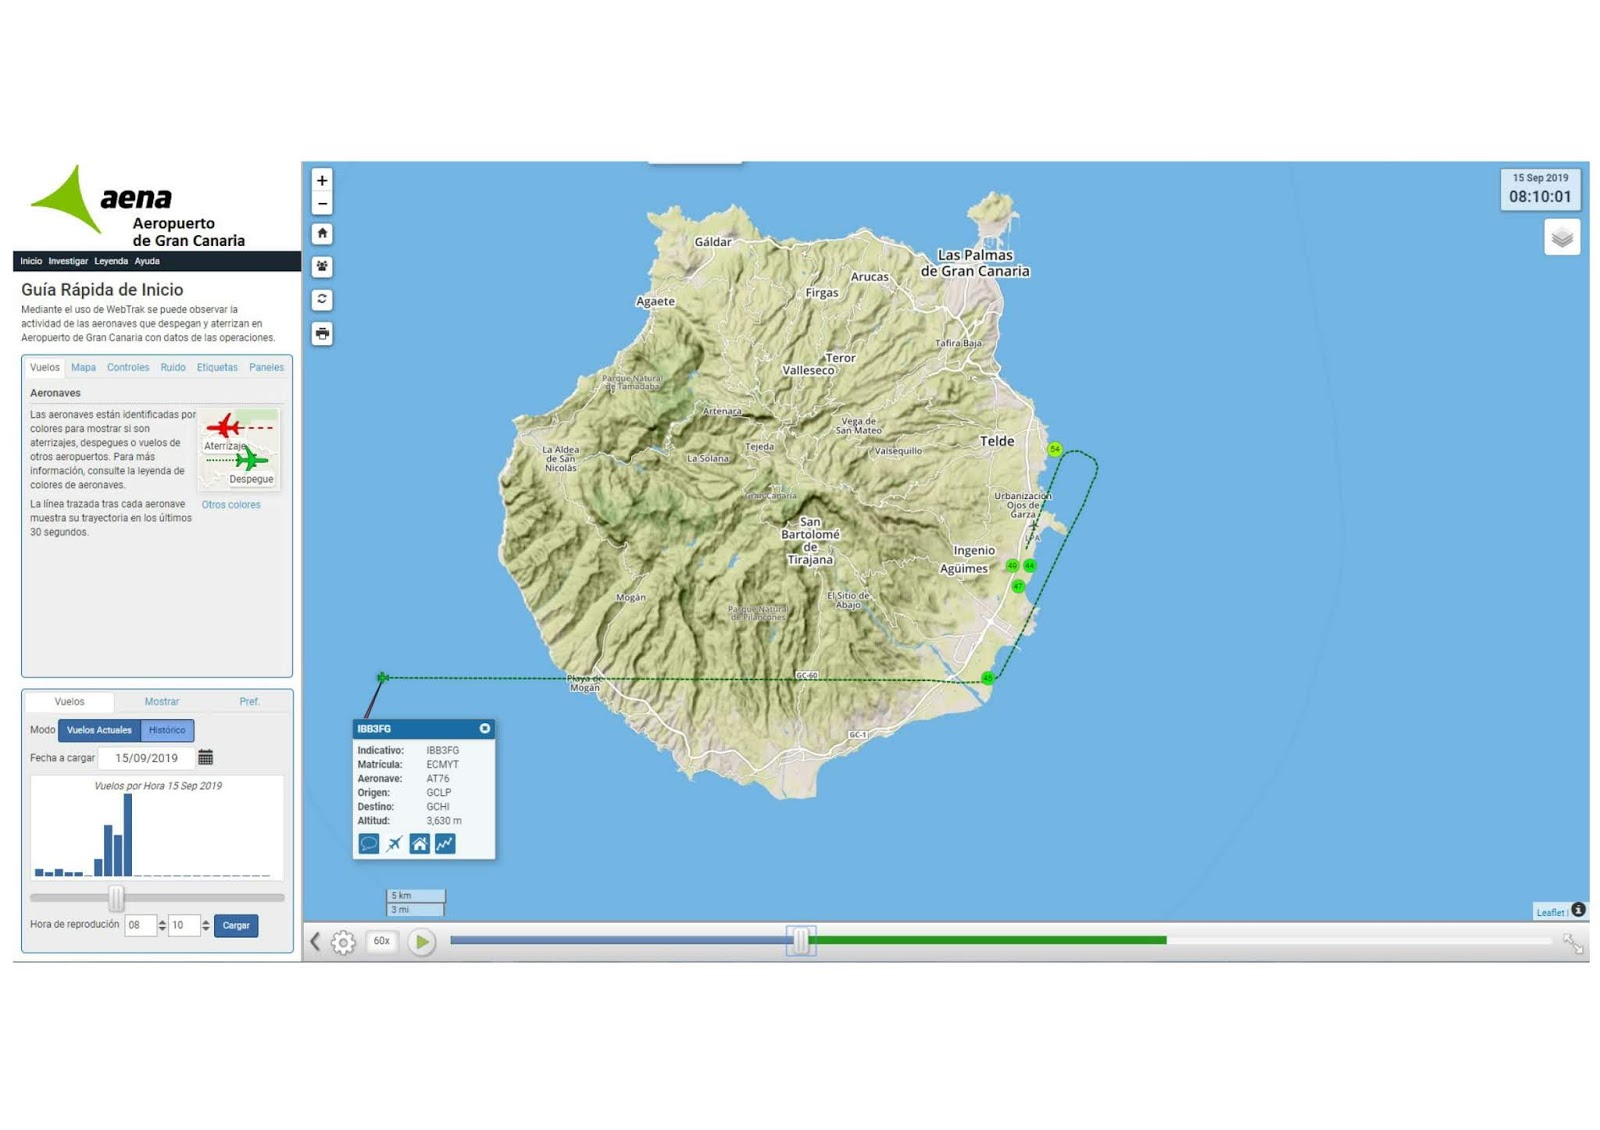Click the airplane icon in flight popup
Viewport: 1600px width, 1130px height.
[x=395, y=844]
